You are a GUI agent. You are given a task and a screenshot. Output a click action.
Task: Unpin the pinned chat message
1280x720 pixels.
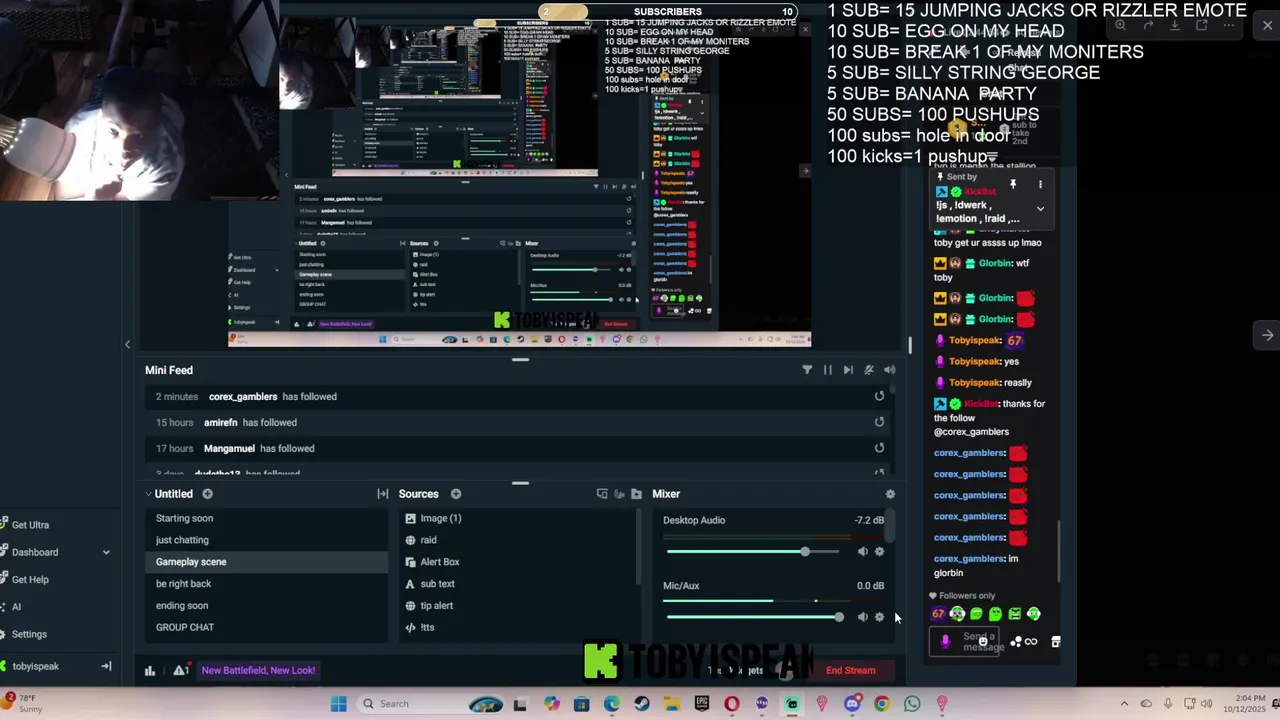[x=1013, y=185]
